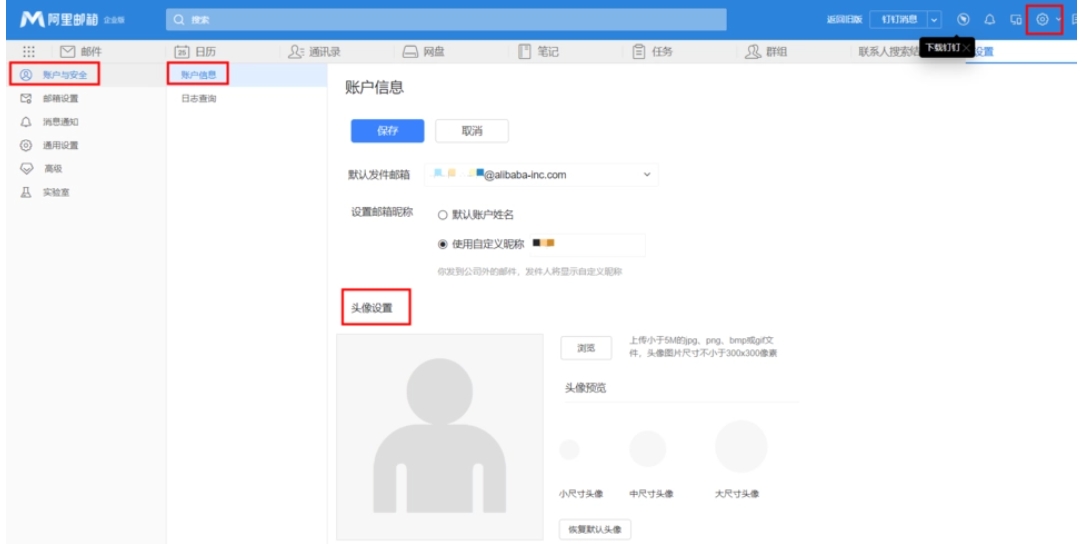
Task: Close the 下载钉钉 tooltip
Action: (x=966, y=47)
